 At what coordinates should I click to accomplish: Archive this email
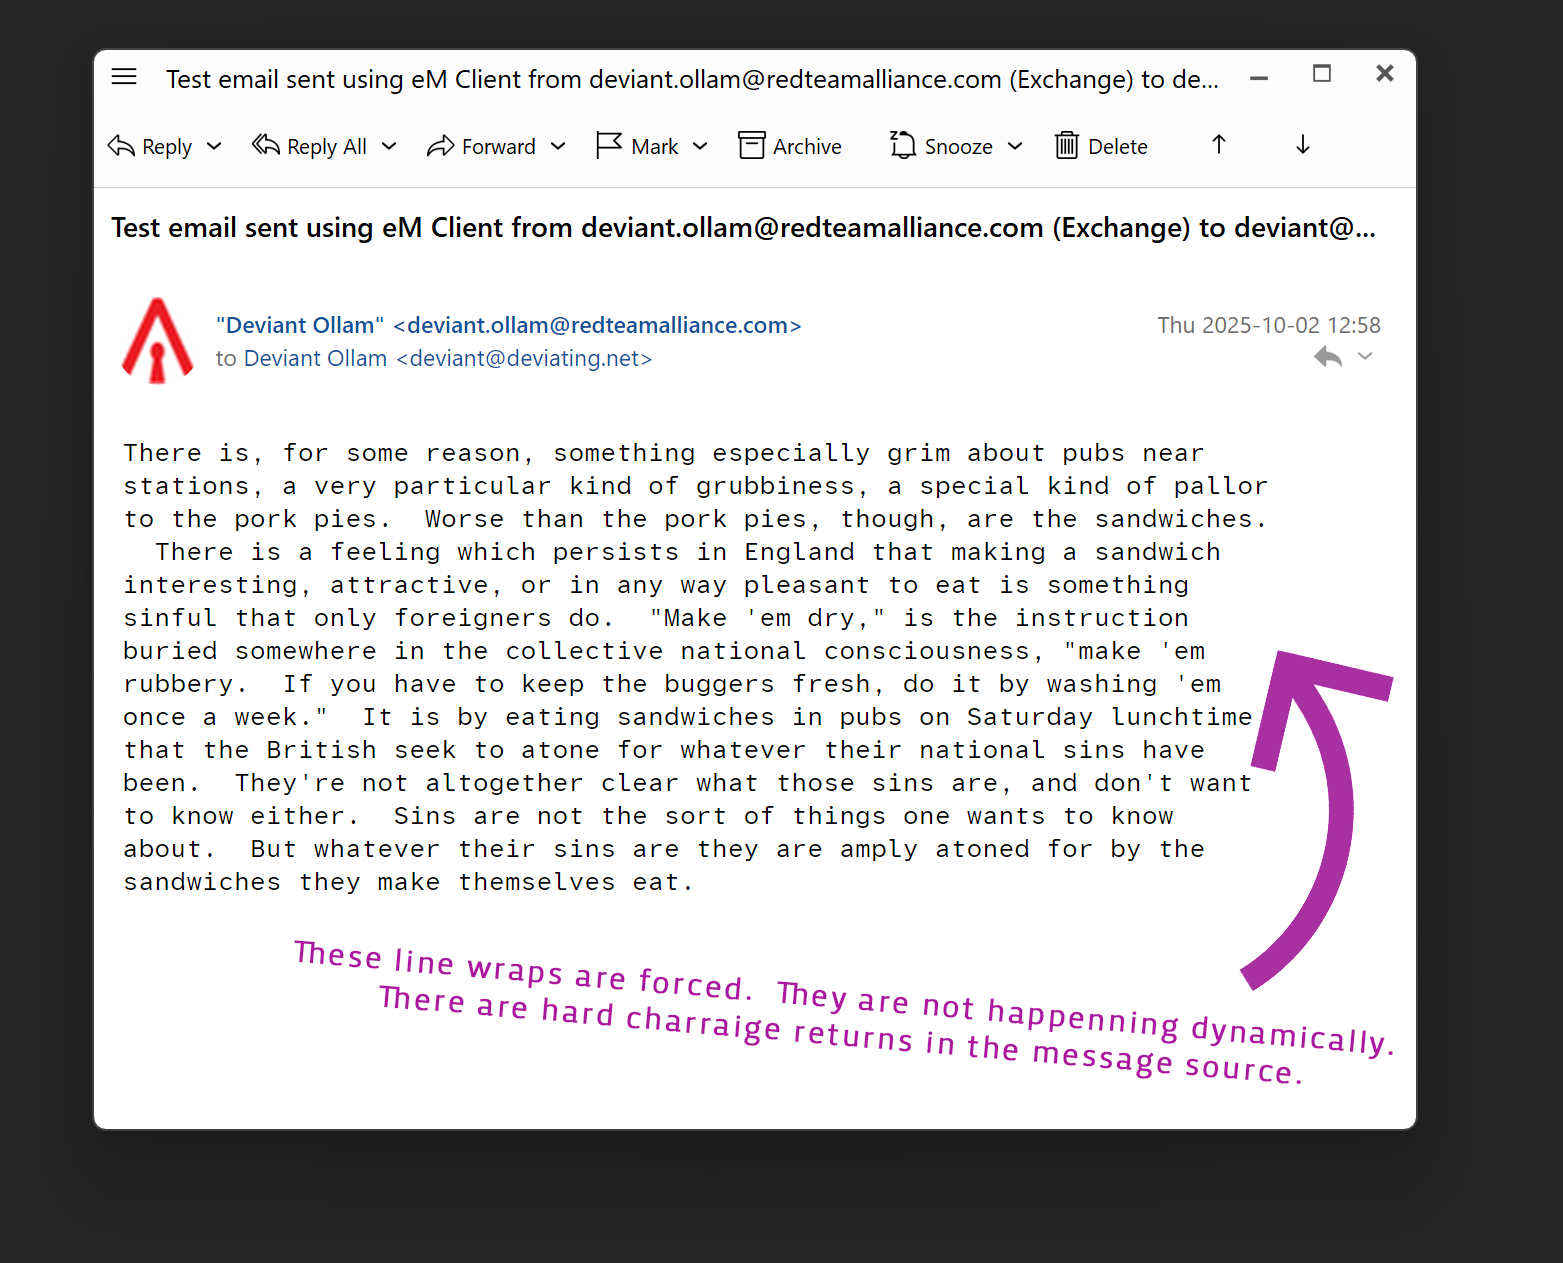(x=790, y=146)
